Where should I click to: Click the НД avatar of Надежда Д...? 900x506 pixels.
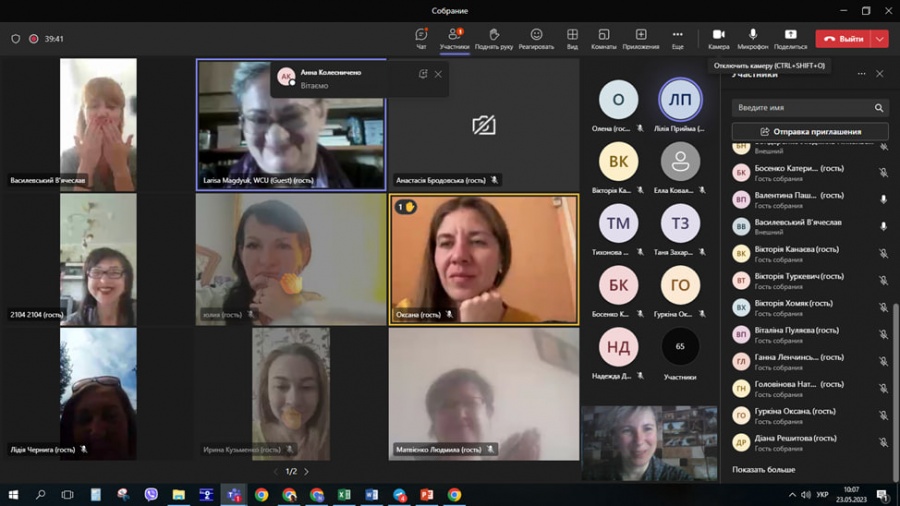click(618, 347)
